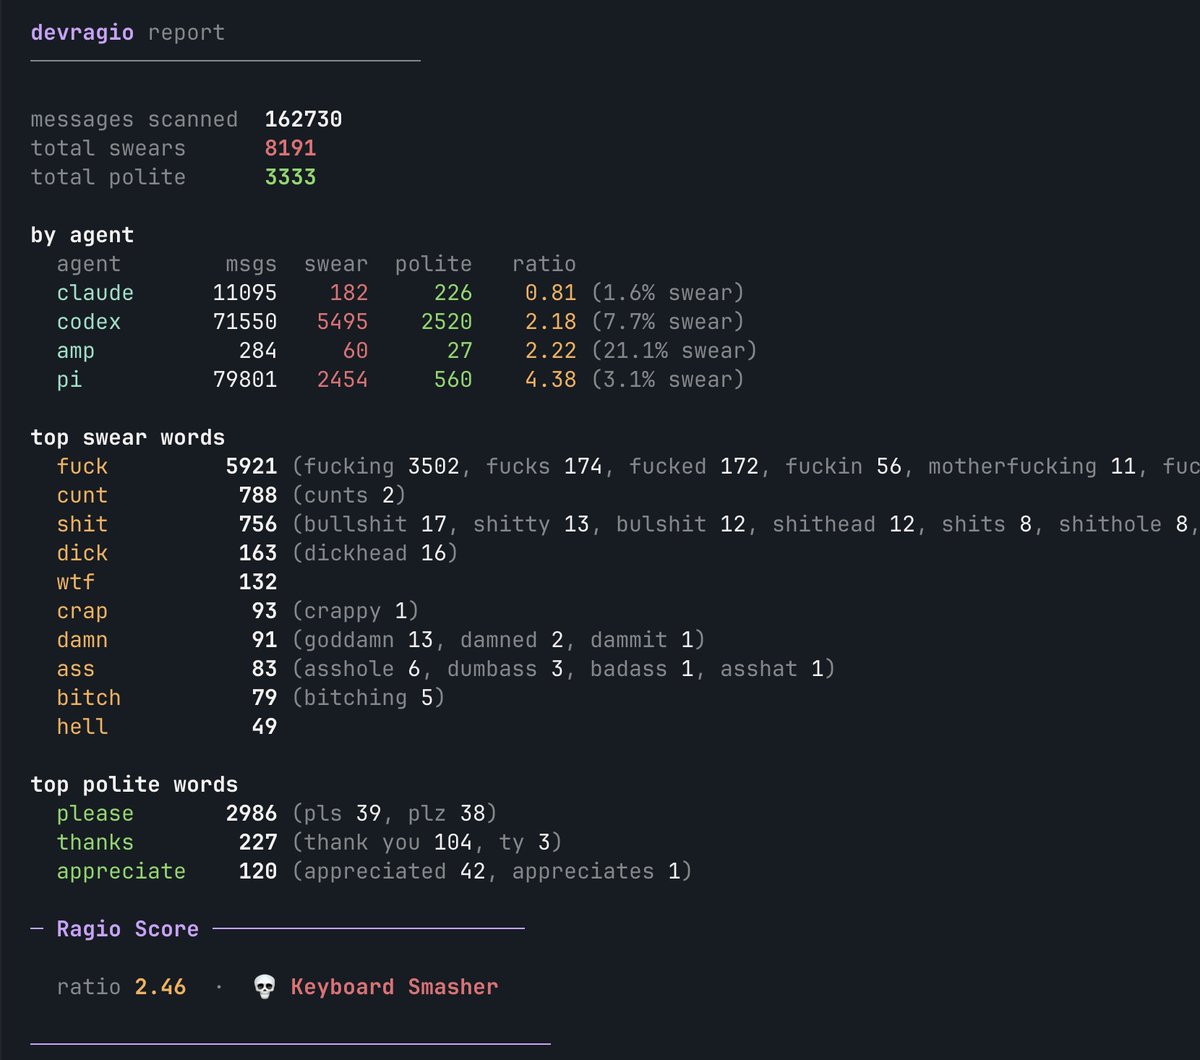Screen dimensions: 1200x1060
Task: Select 'appreciated 42' variant text
Action: click(394, 872)
